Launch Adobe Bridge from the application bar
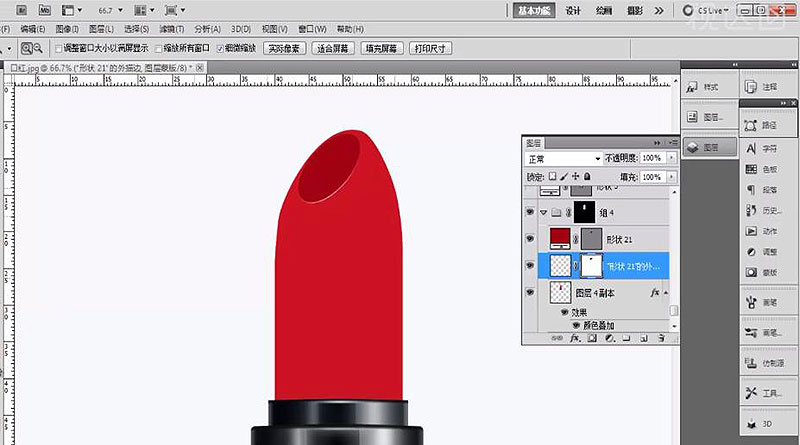 (x=21, y=10)
